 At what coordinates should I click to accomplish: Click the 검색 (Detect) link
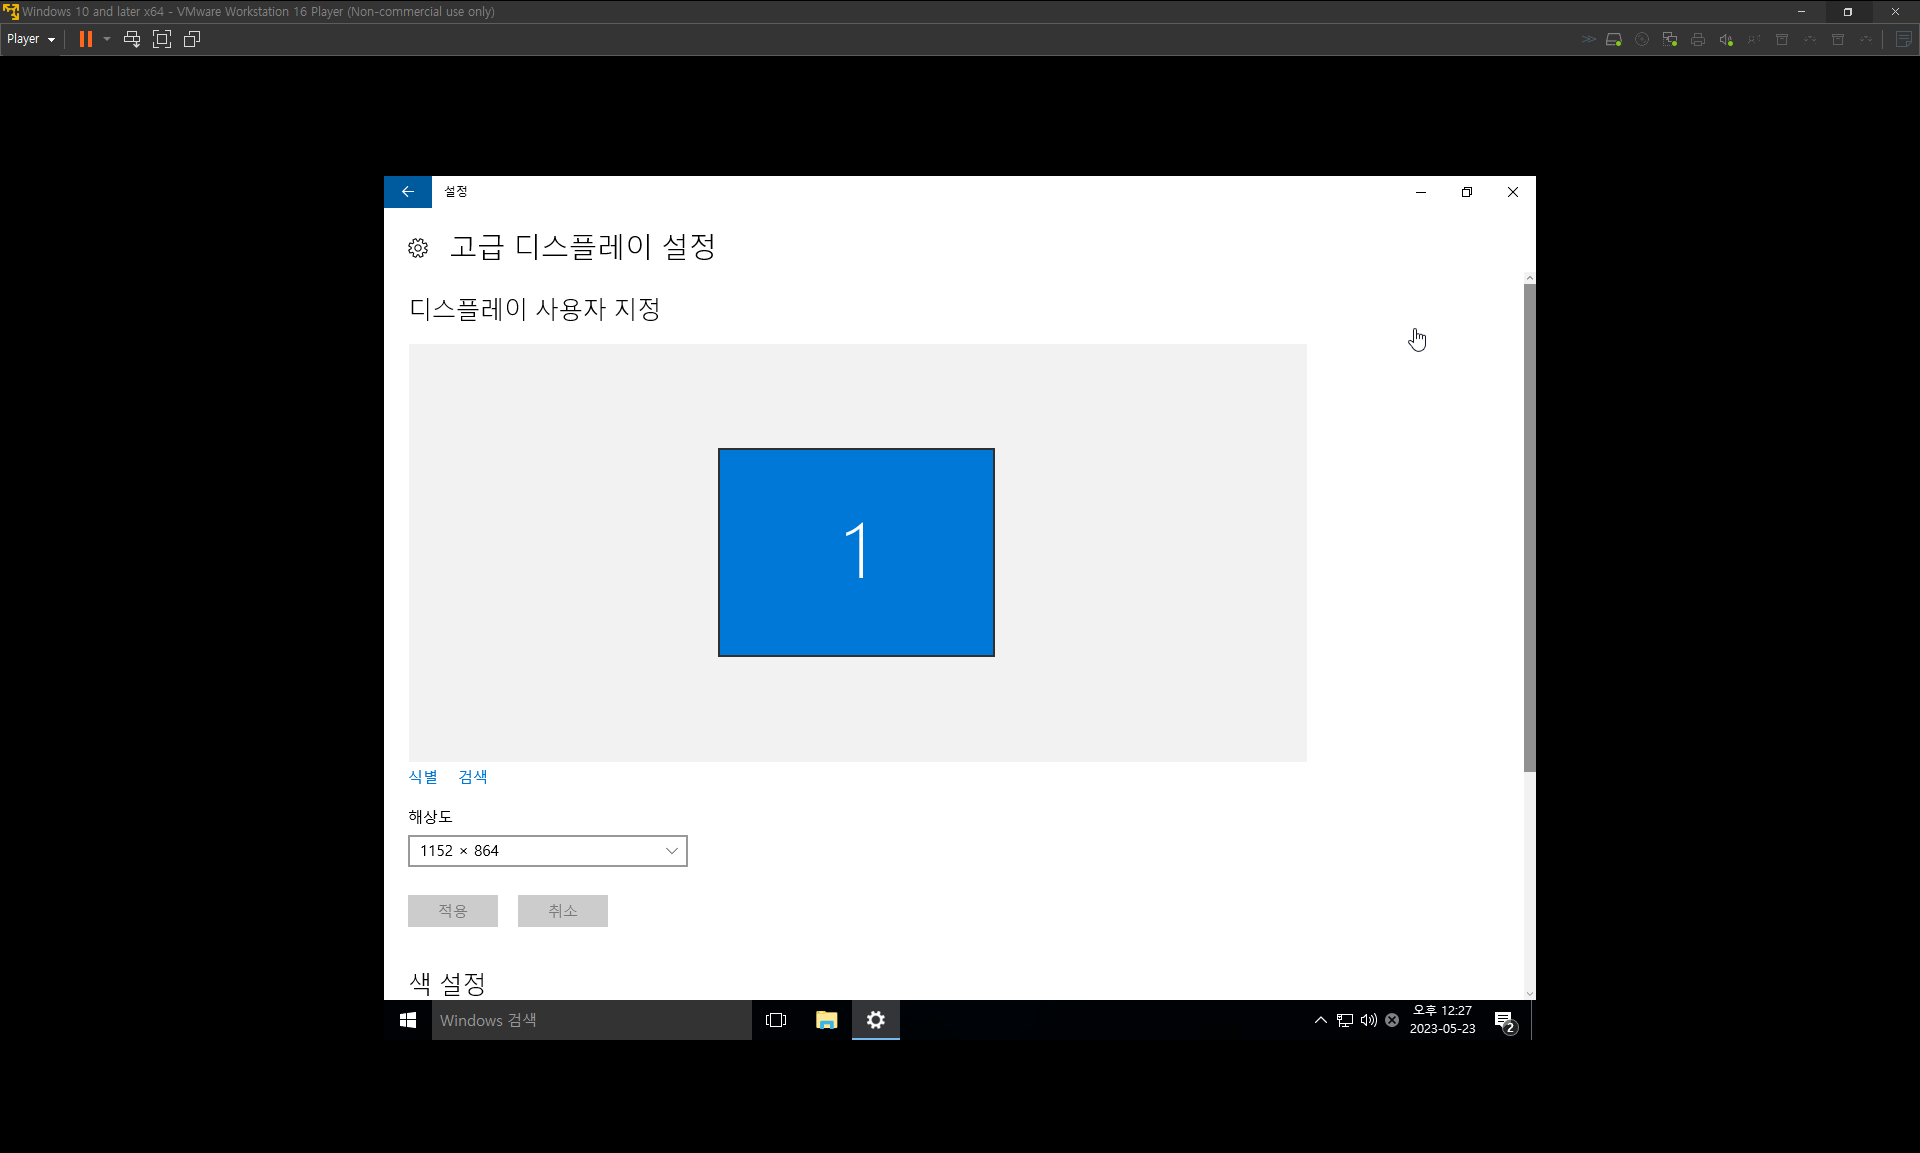pos(473,777)
